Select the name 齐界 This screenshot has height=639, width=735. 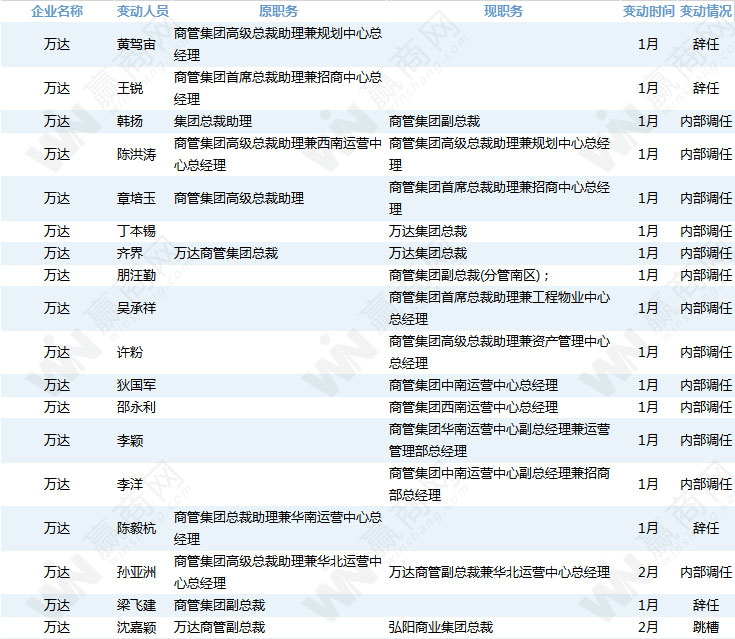(x=130, y=253)
